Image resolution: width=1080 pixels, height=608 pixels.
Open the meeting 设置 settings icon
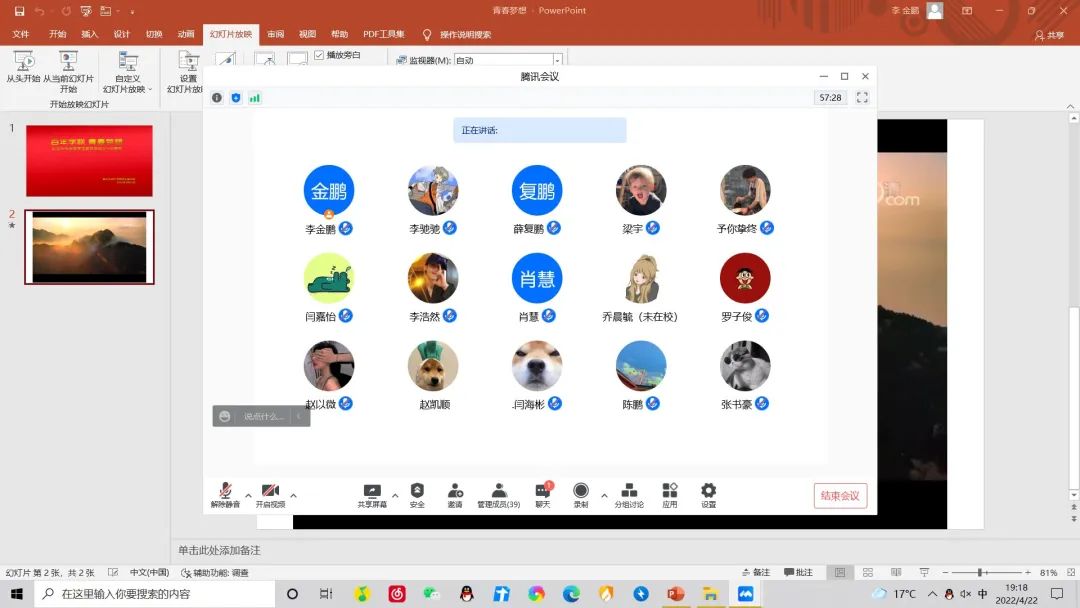tap(708, 494)
